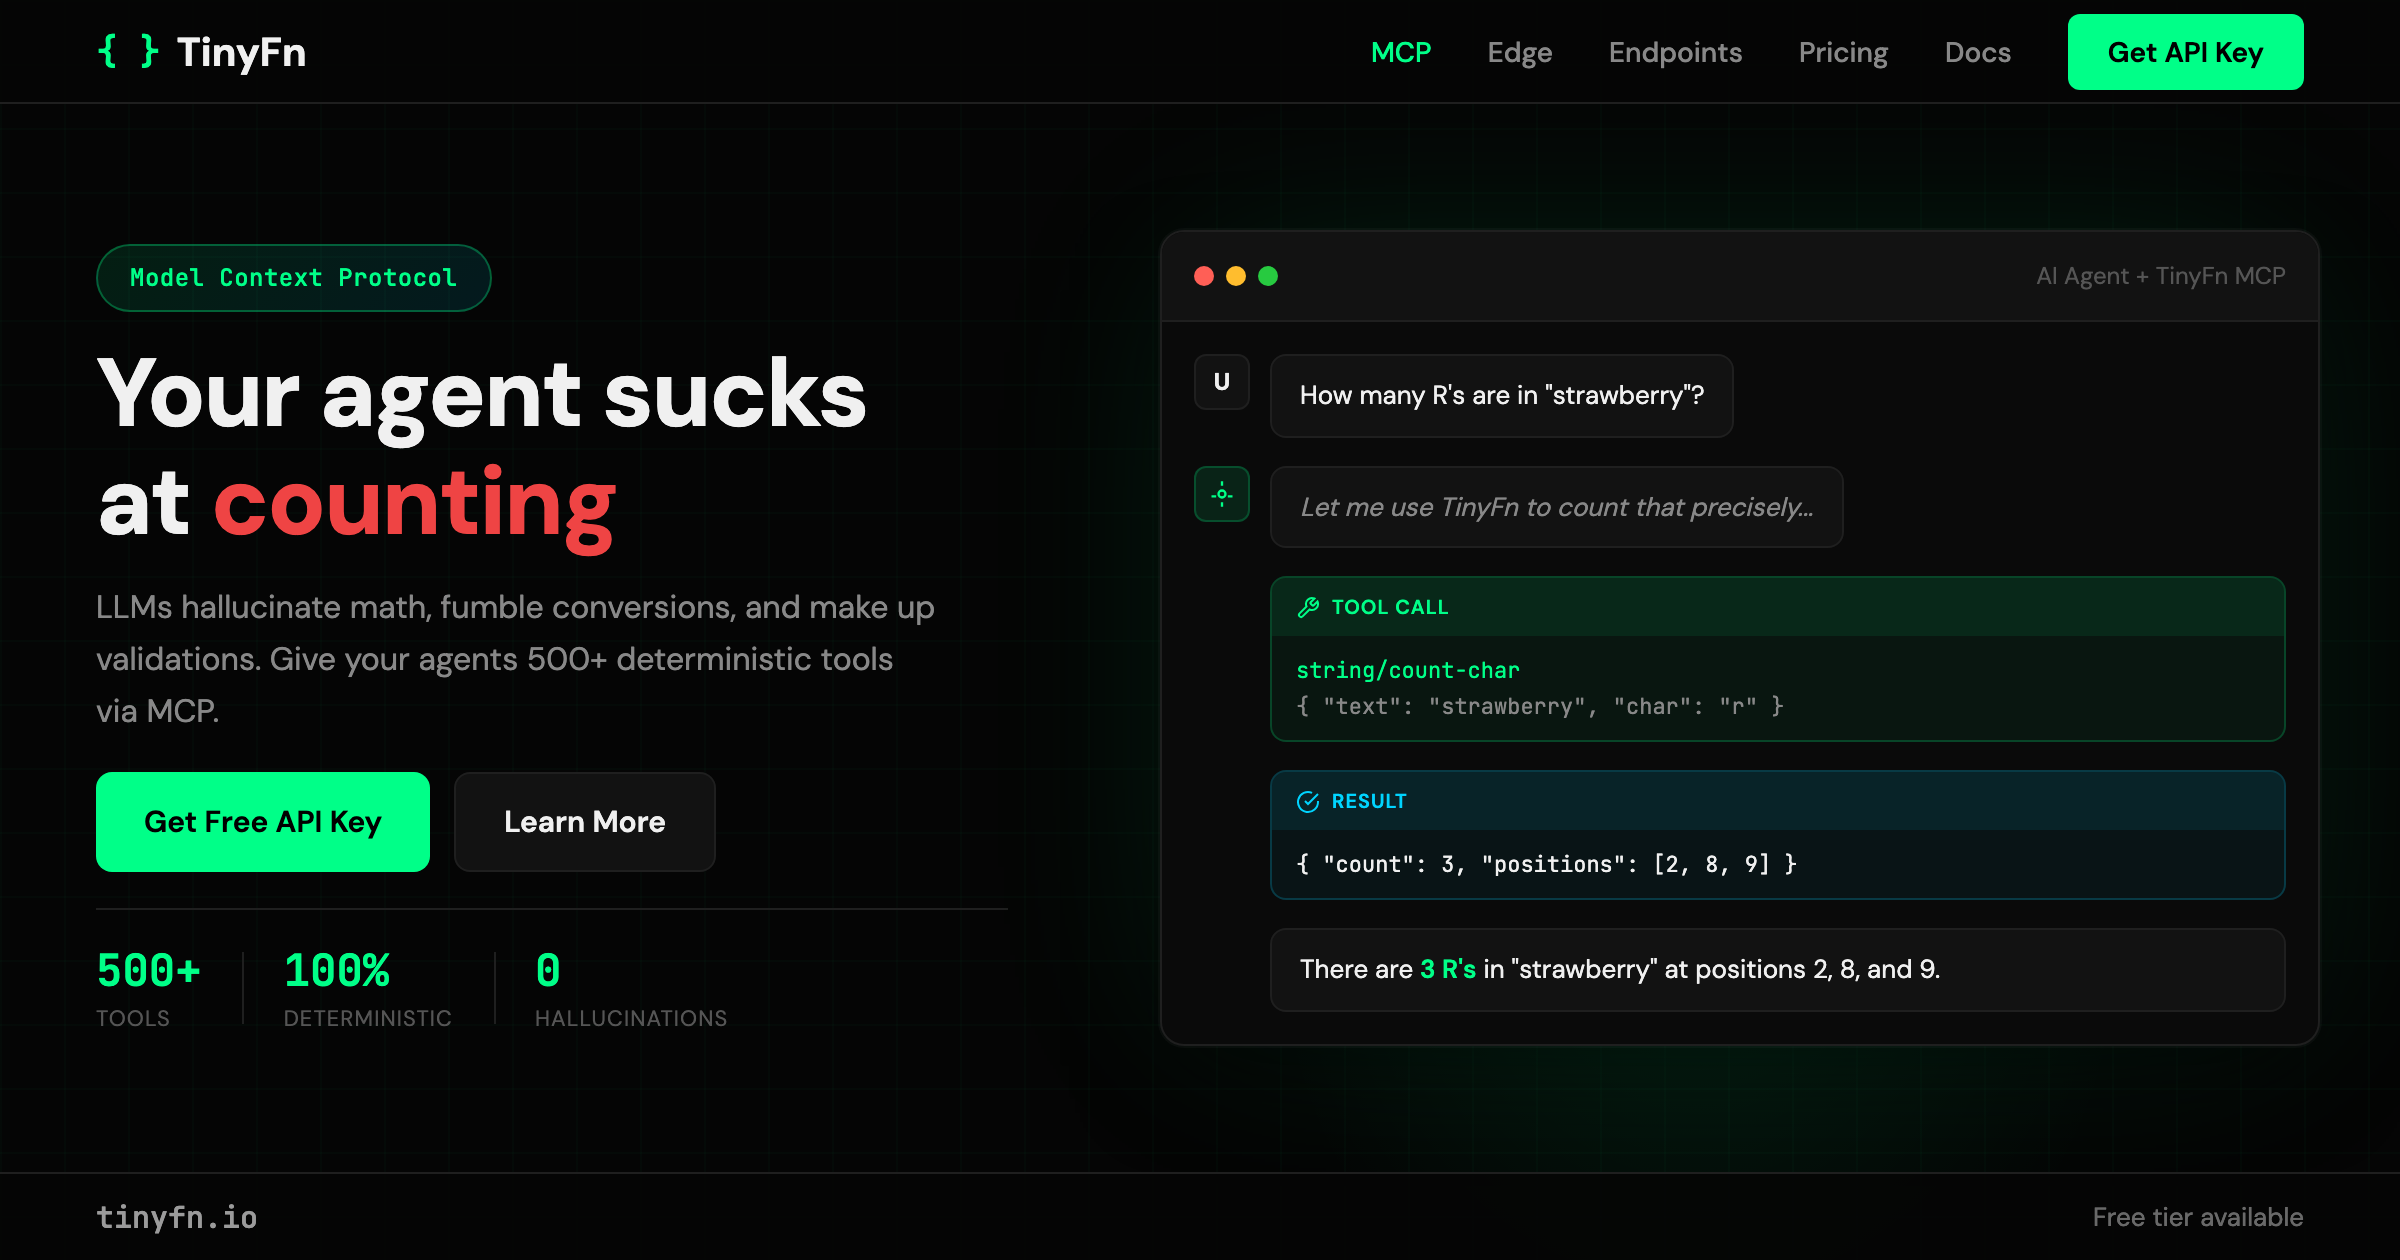
Task: Go to the Edge nav page
Action: pos(1519,52)
